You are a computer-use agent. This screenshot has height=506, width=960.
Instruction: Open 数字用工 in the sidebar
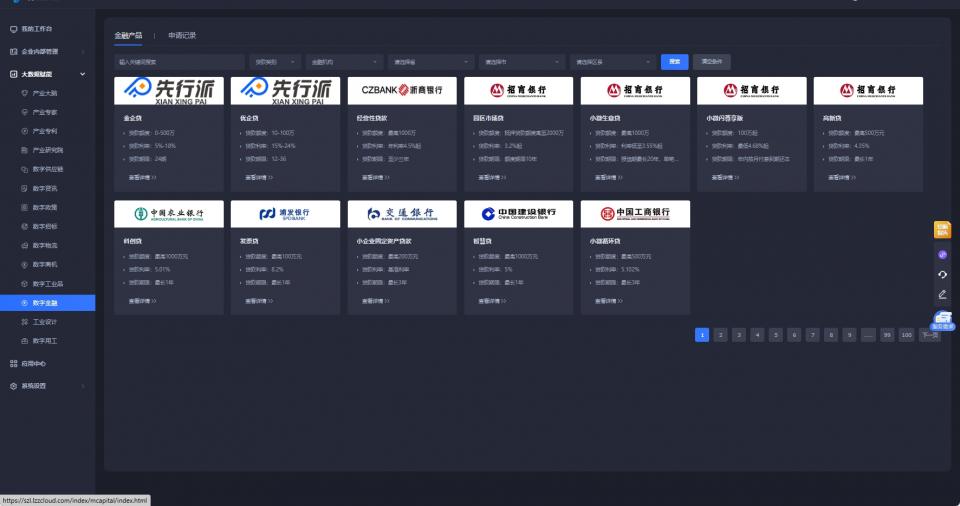pos(45,341)
